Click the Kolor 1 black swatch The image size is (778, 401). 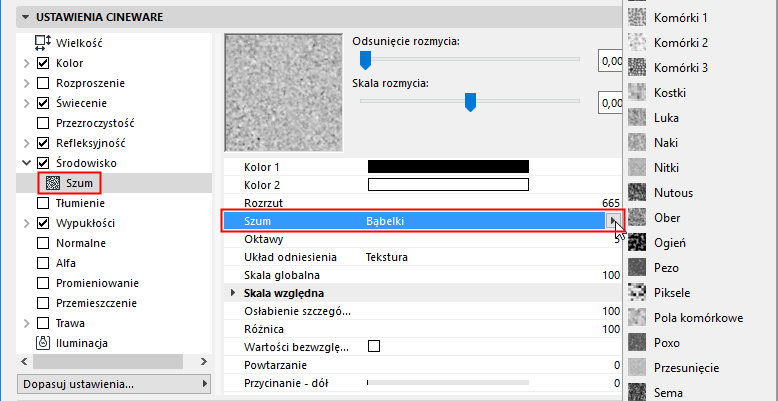click(448, 166)
